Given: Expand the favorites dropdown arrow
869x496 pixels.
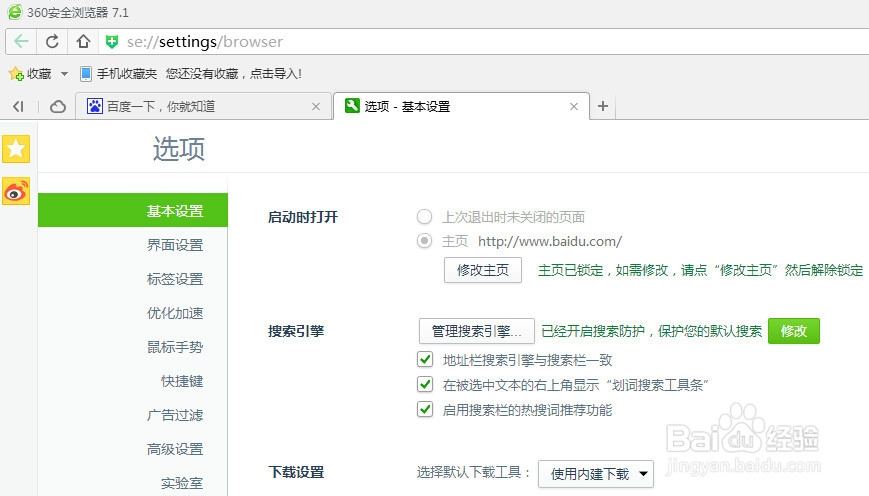Looking at the screenshot, I should coord(64,74).
